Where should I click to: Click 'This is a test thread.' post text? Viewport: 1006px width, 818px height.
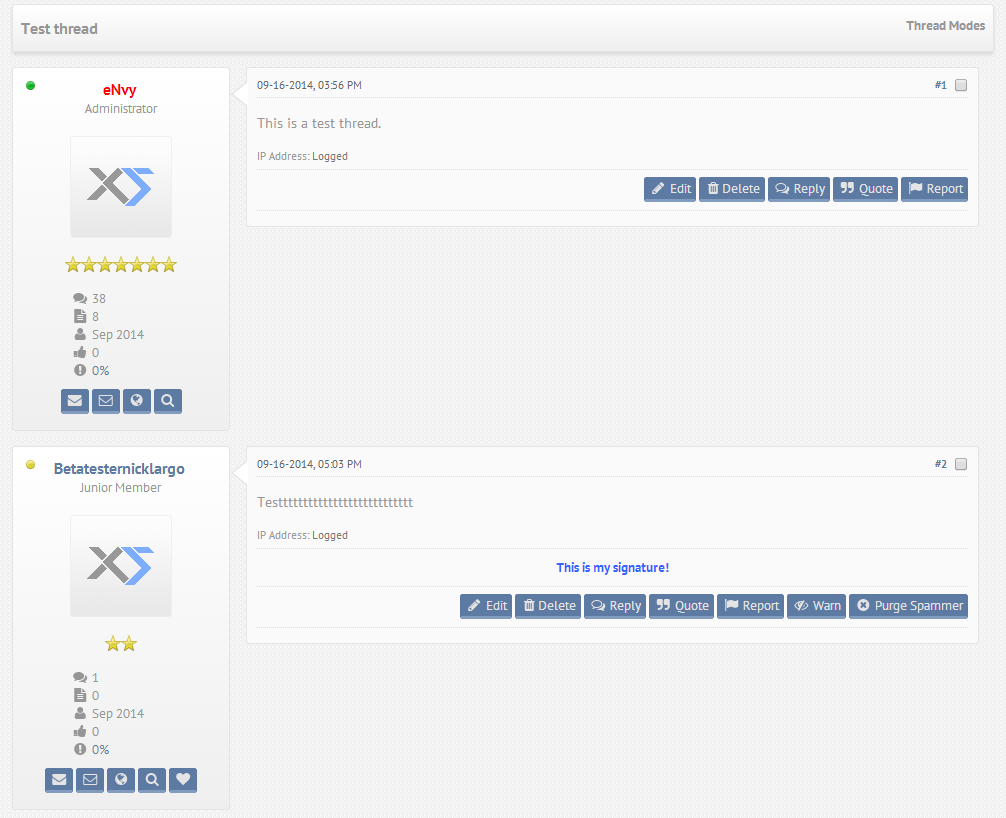[319, 123]
